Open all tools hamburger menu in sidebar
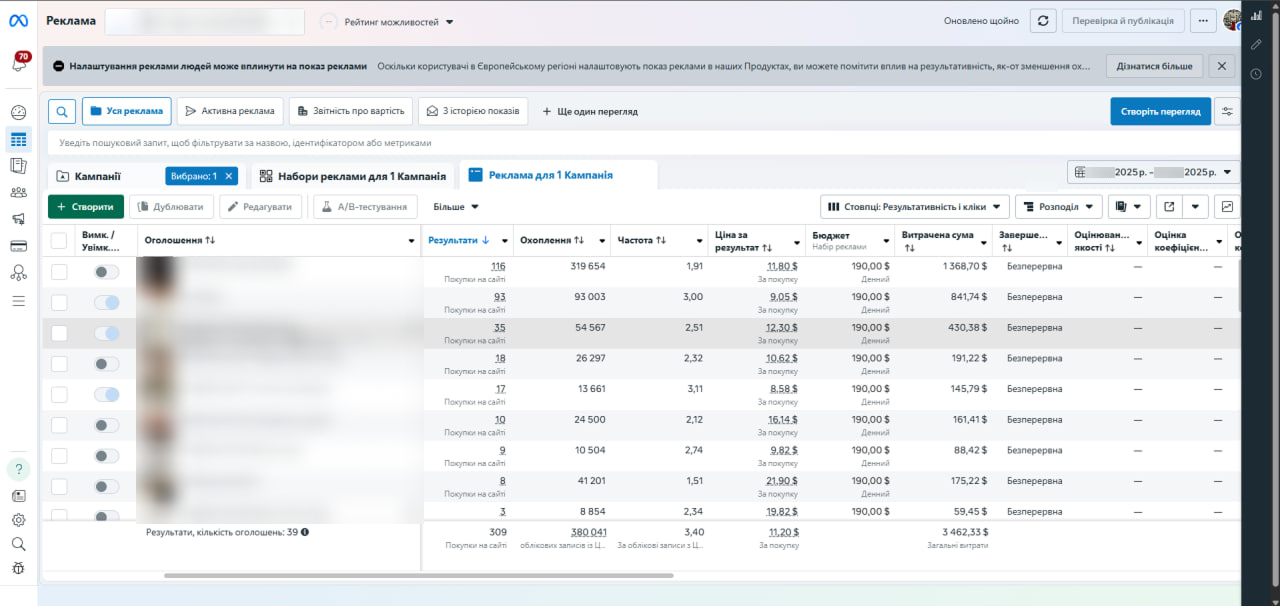 click(x=18, y=299)
